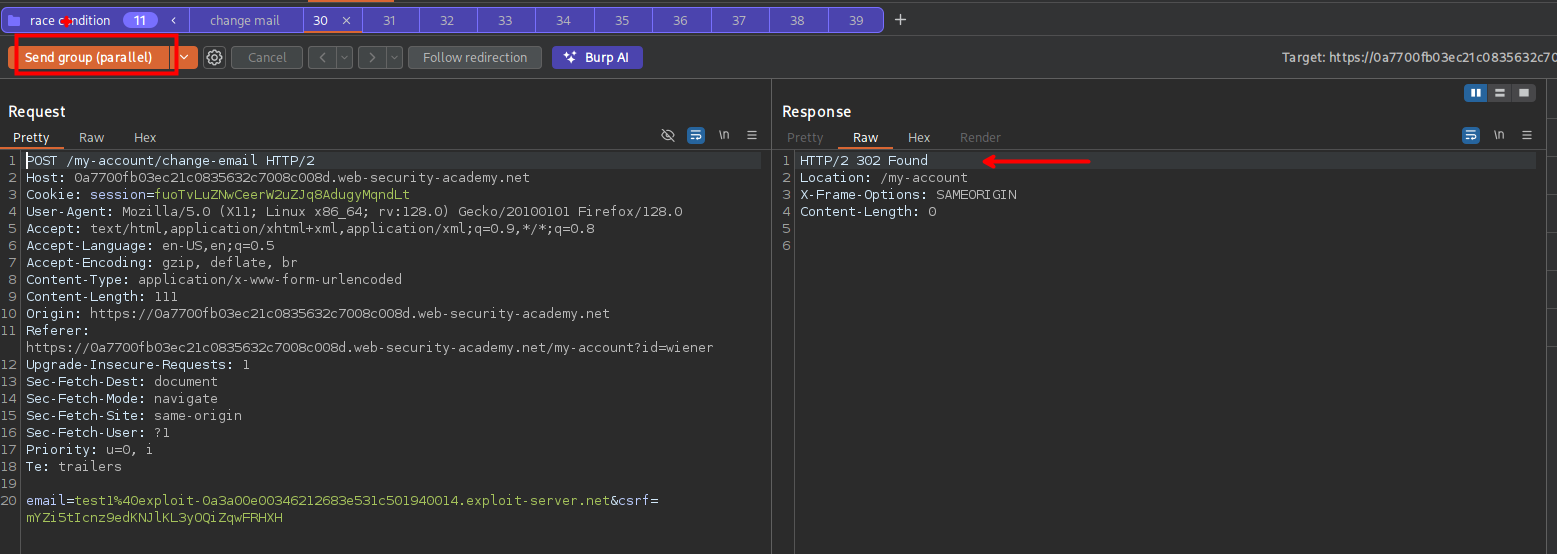
Task: Open the back history dropdown arrow
Action: (345, 58)
